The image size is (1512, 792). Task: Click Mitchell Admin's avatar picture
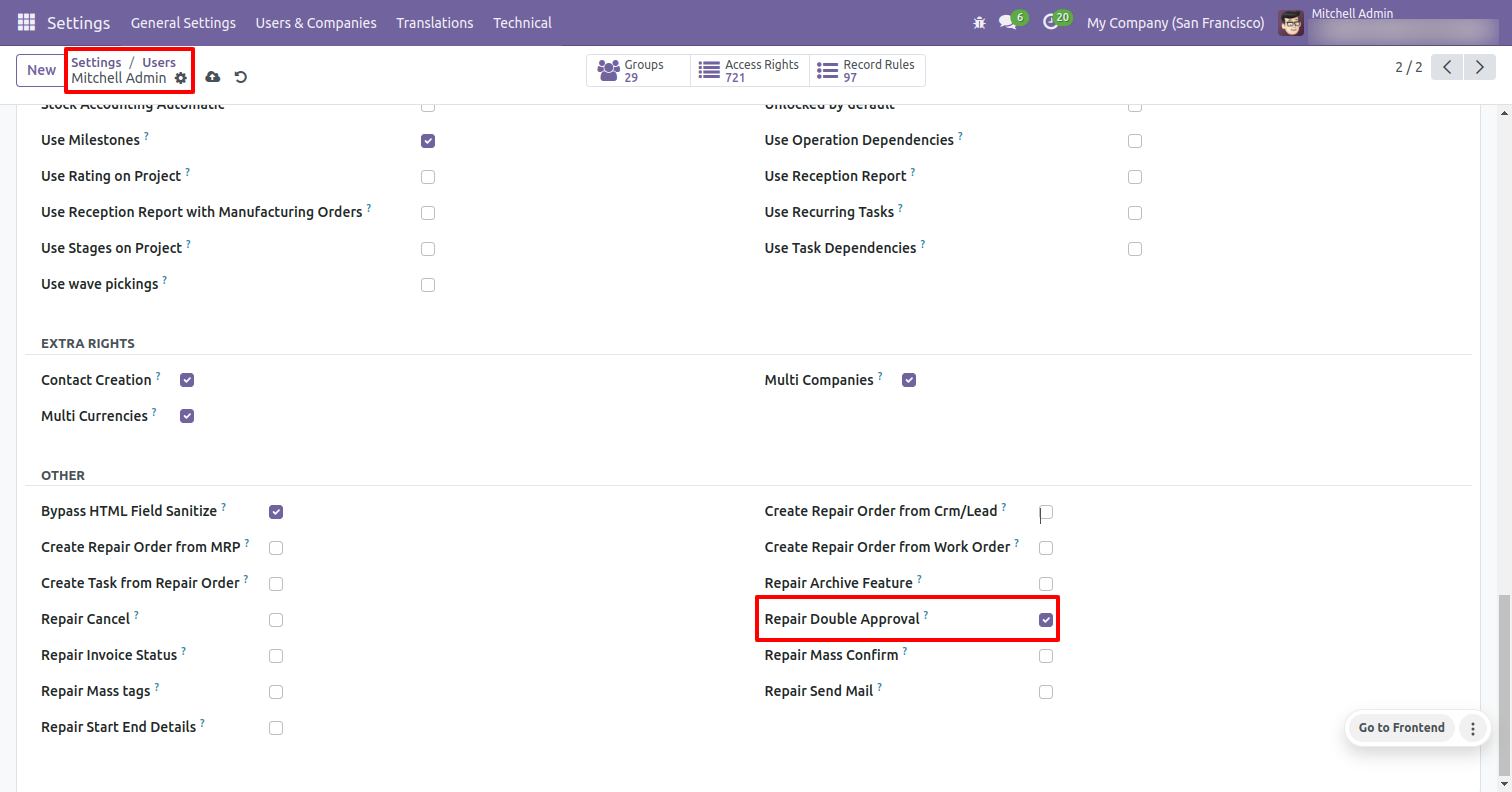1291,22
